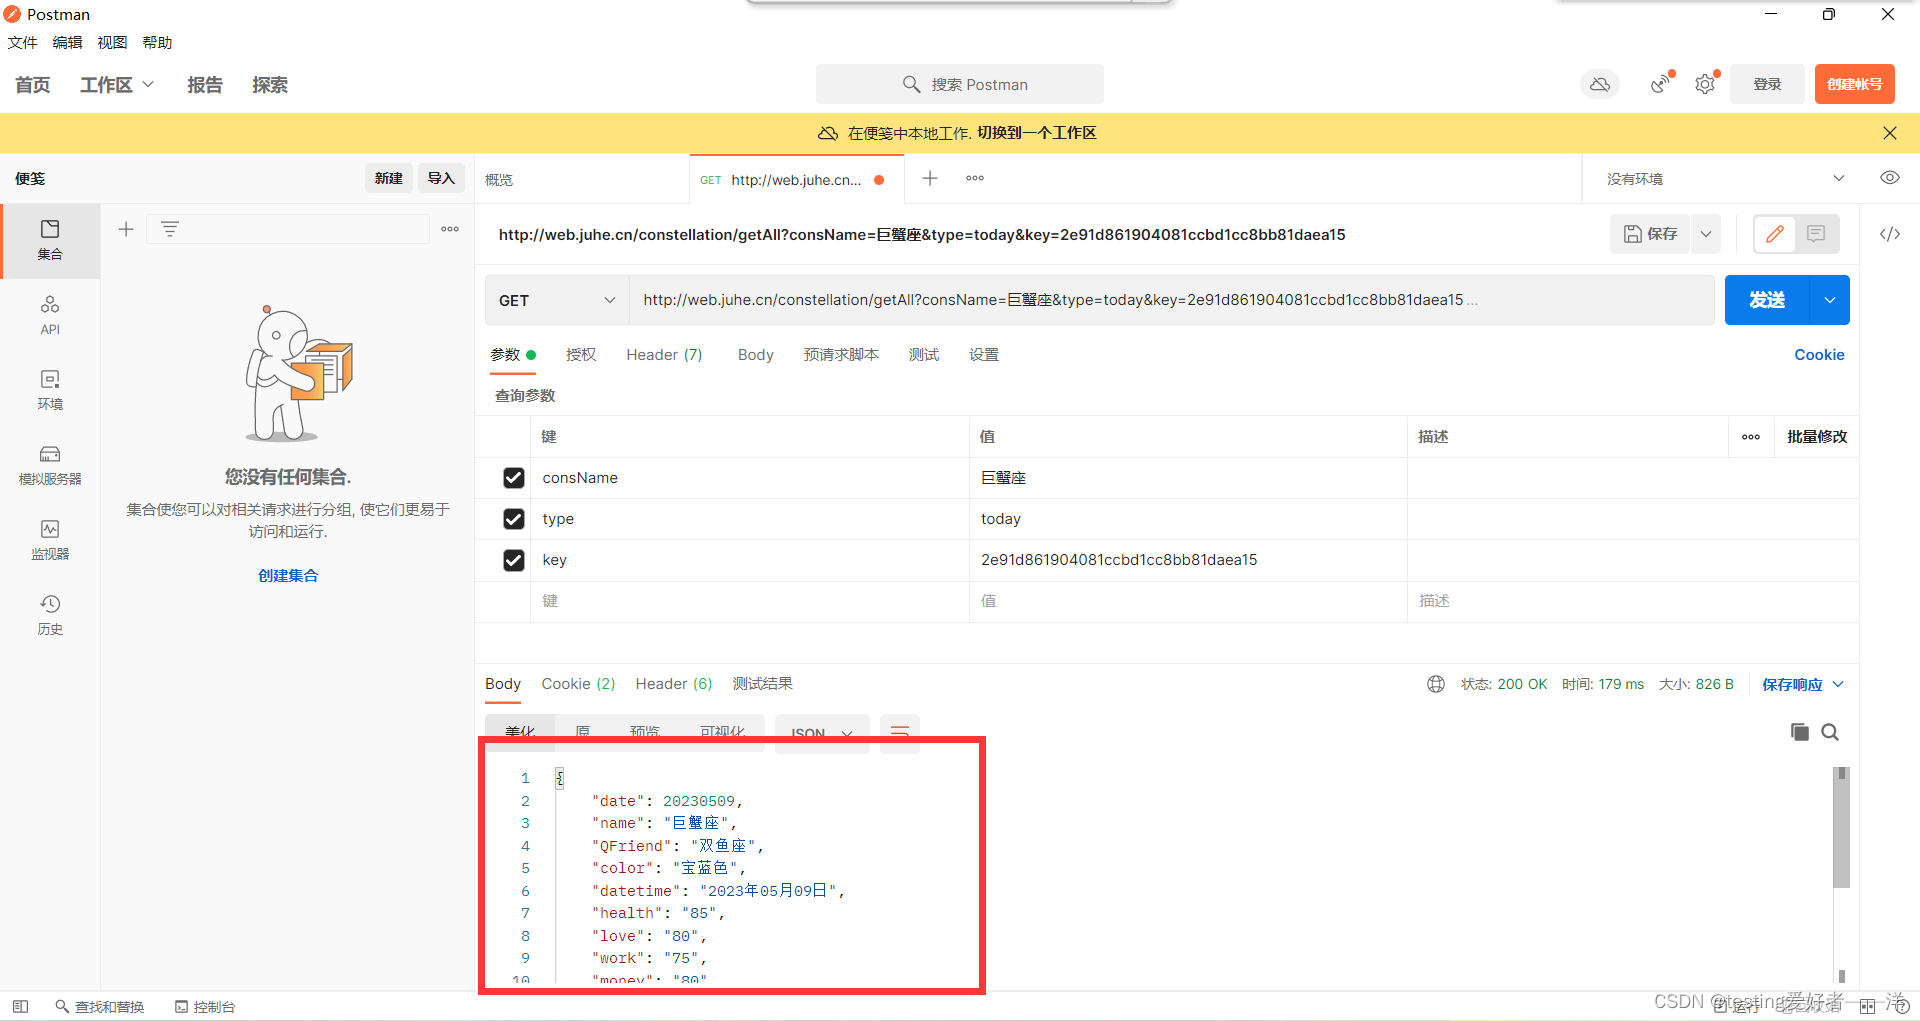Image resolution: width=1920 pixels, height=1021 pixels.
Task: Open the 测试结果 response tab
Action: pos(762,684)
